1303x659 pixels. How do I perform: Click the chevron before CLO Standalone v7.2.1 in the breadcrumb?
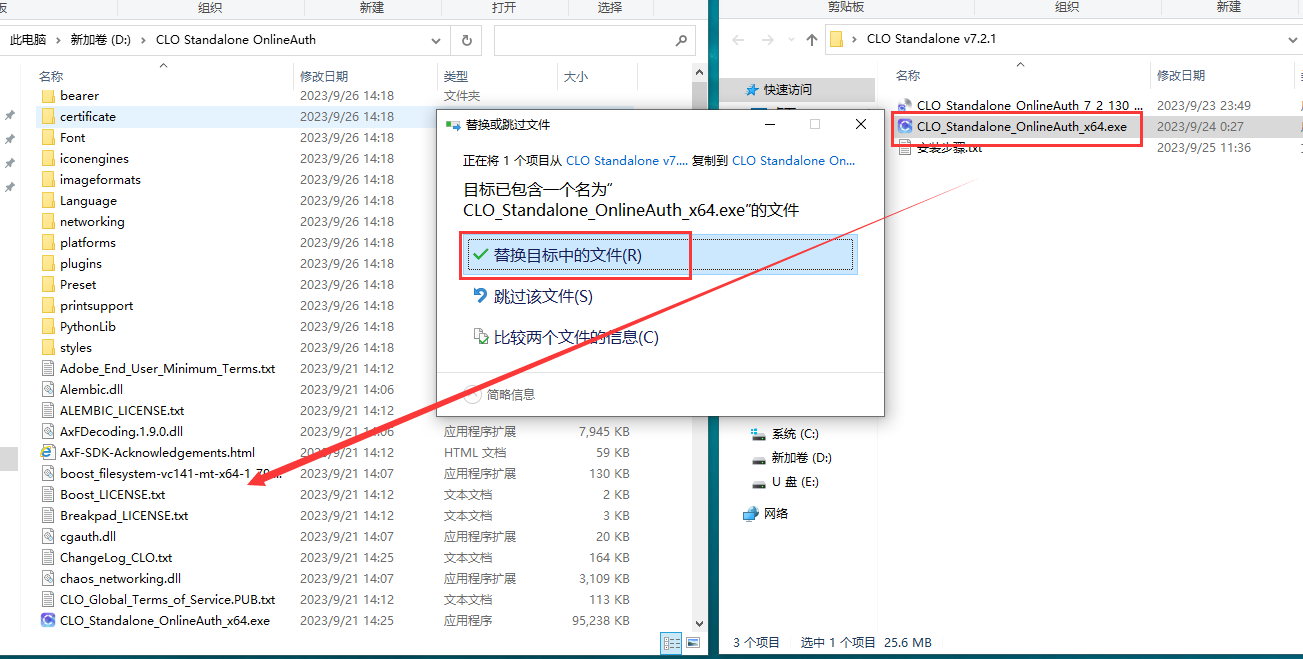[854, 40]
